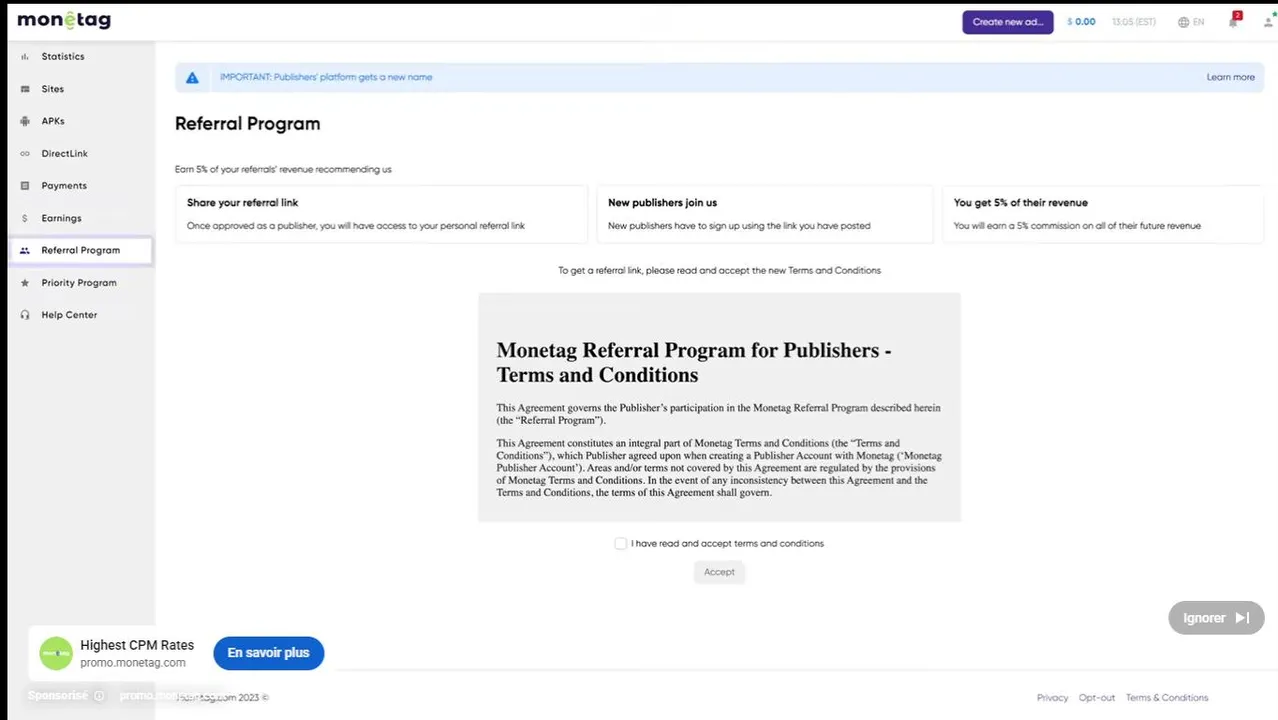1278x720 pixels.
Task: Click the Referral Program people icon
Action: click(25, 251)
